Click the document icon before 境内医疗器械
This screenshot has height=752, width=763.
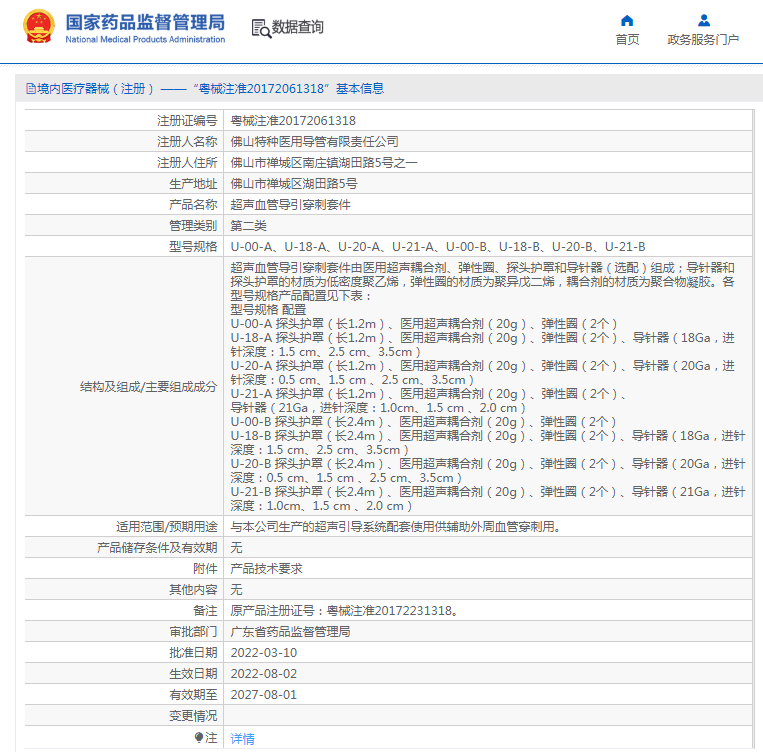click(x=31, y=89)
